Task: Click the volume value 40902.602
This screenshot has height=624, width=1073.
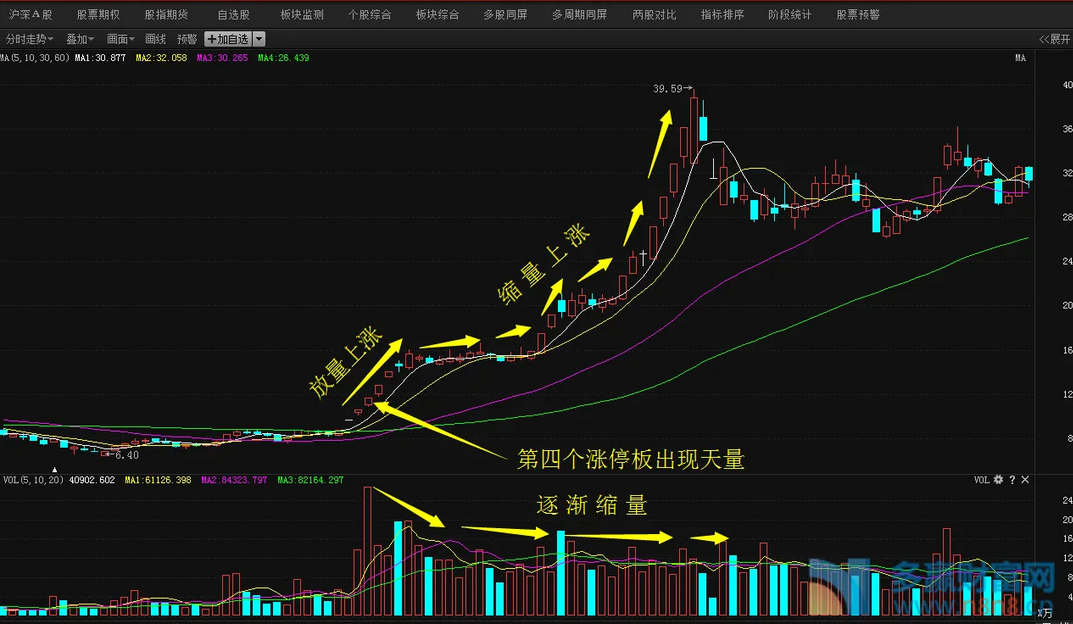Action: [92, 480]
